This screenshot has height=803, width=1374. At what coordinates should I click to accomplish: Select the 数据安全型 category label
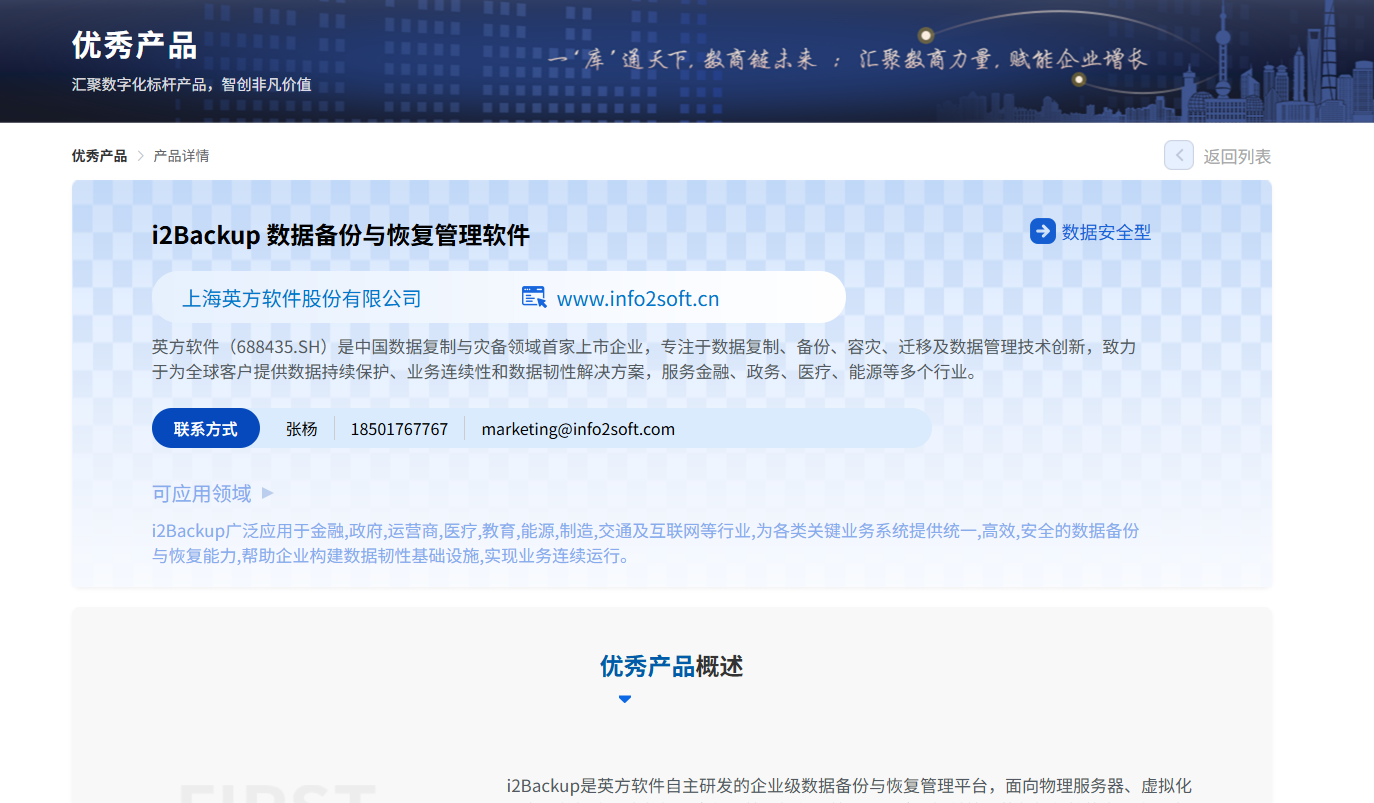tap(1106, 232)
